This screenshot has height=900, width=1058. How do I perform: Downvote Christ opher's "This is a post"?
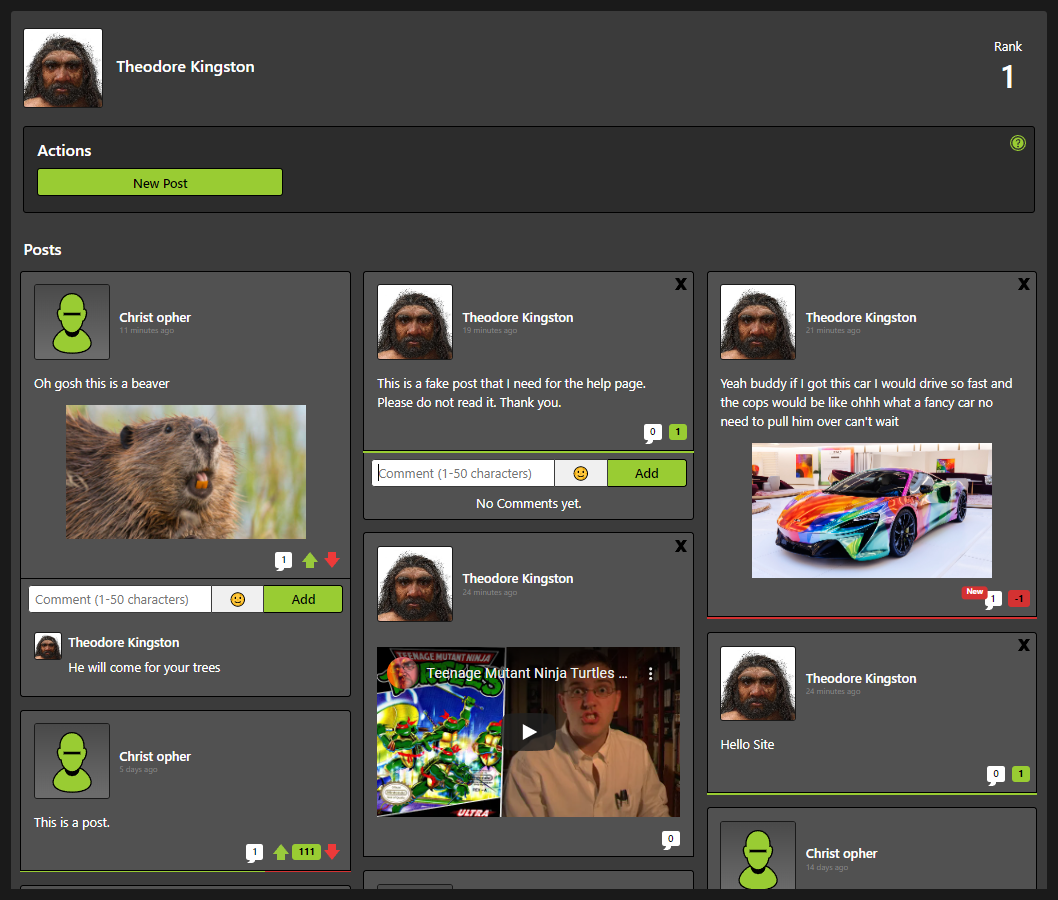pos(332,853)
